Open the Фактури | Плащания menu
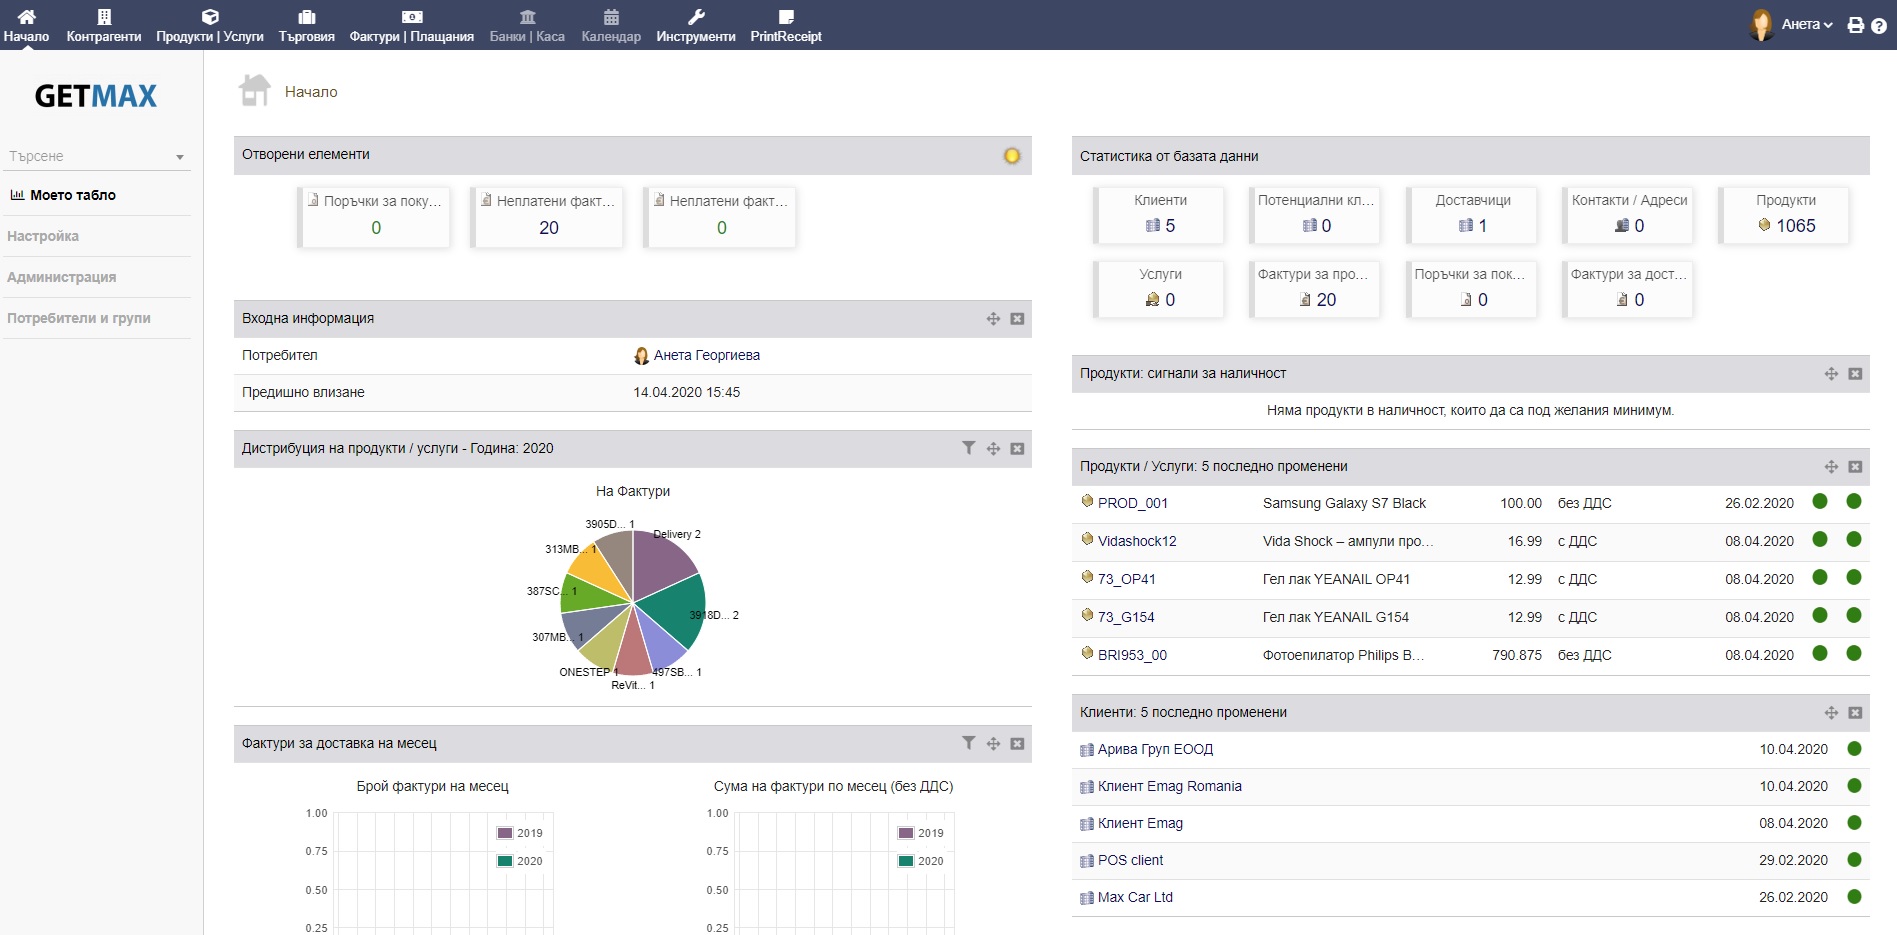 click(411, 25)
